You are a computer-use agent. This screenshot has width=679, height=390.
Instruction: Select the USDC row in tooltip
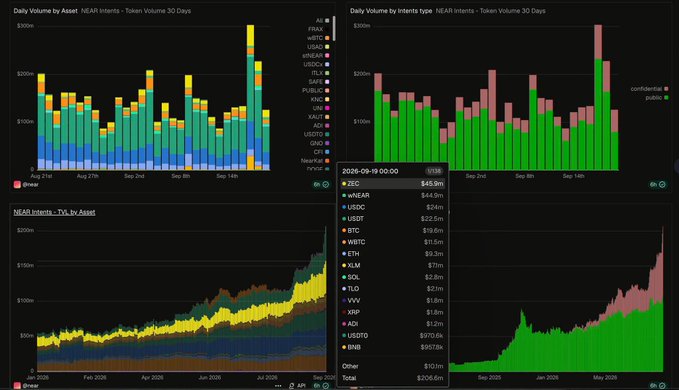point(393,207)
